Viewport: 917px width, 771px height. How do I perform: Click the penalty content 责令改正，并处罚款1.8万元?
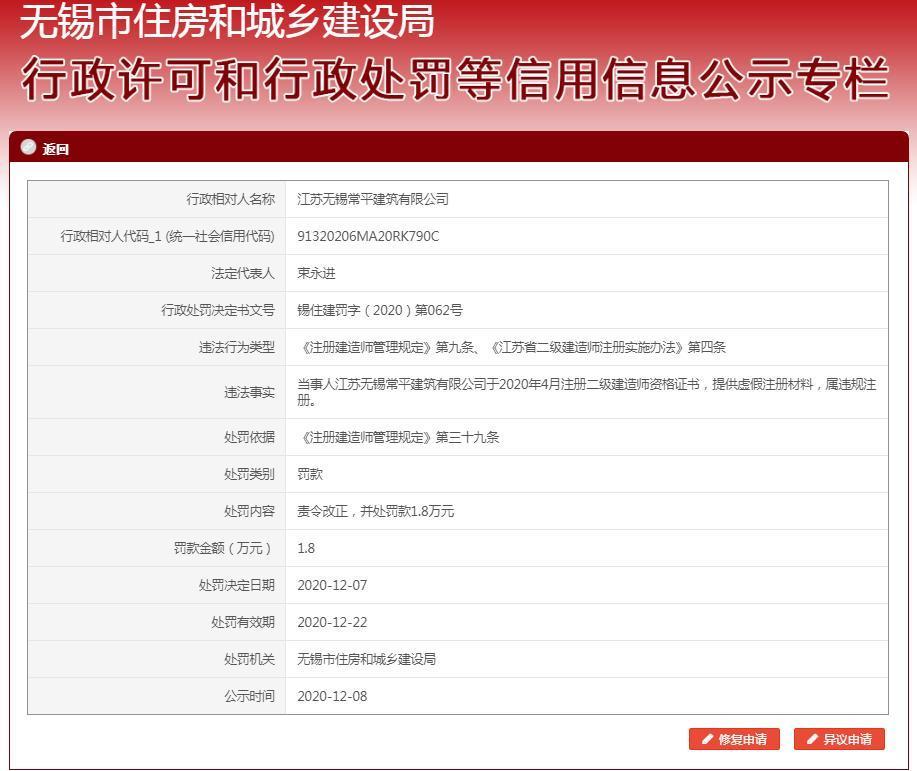point(375,511)
